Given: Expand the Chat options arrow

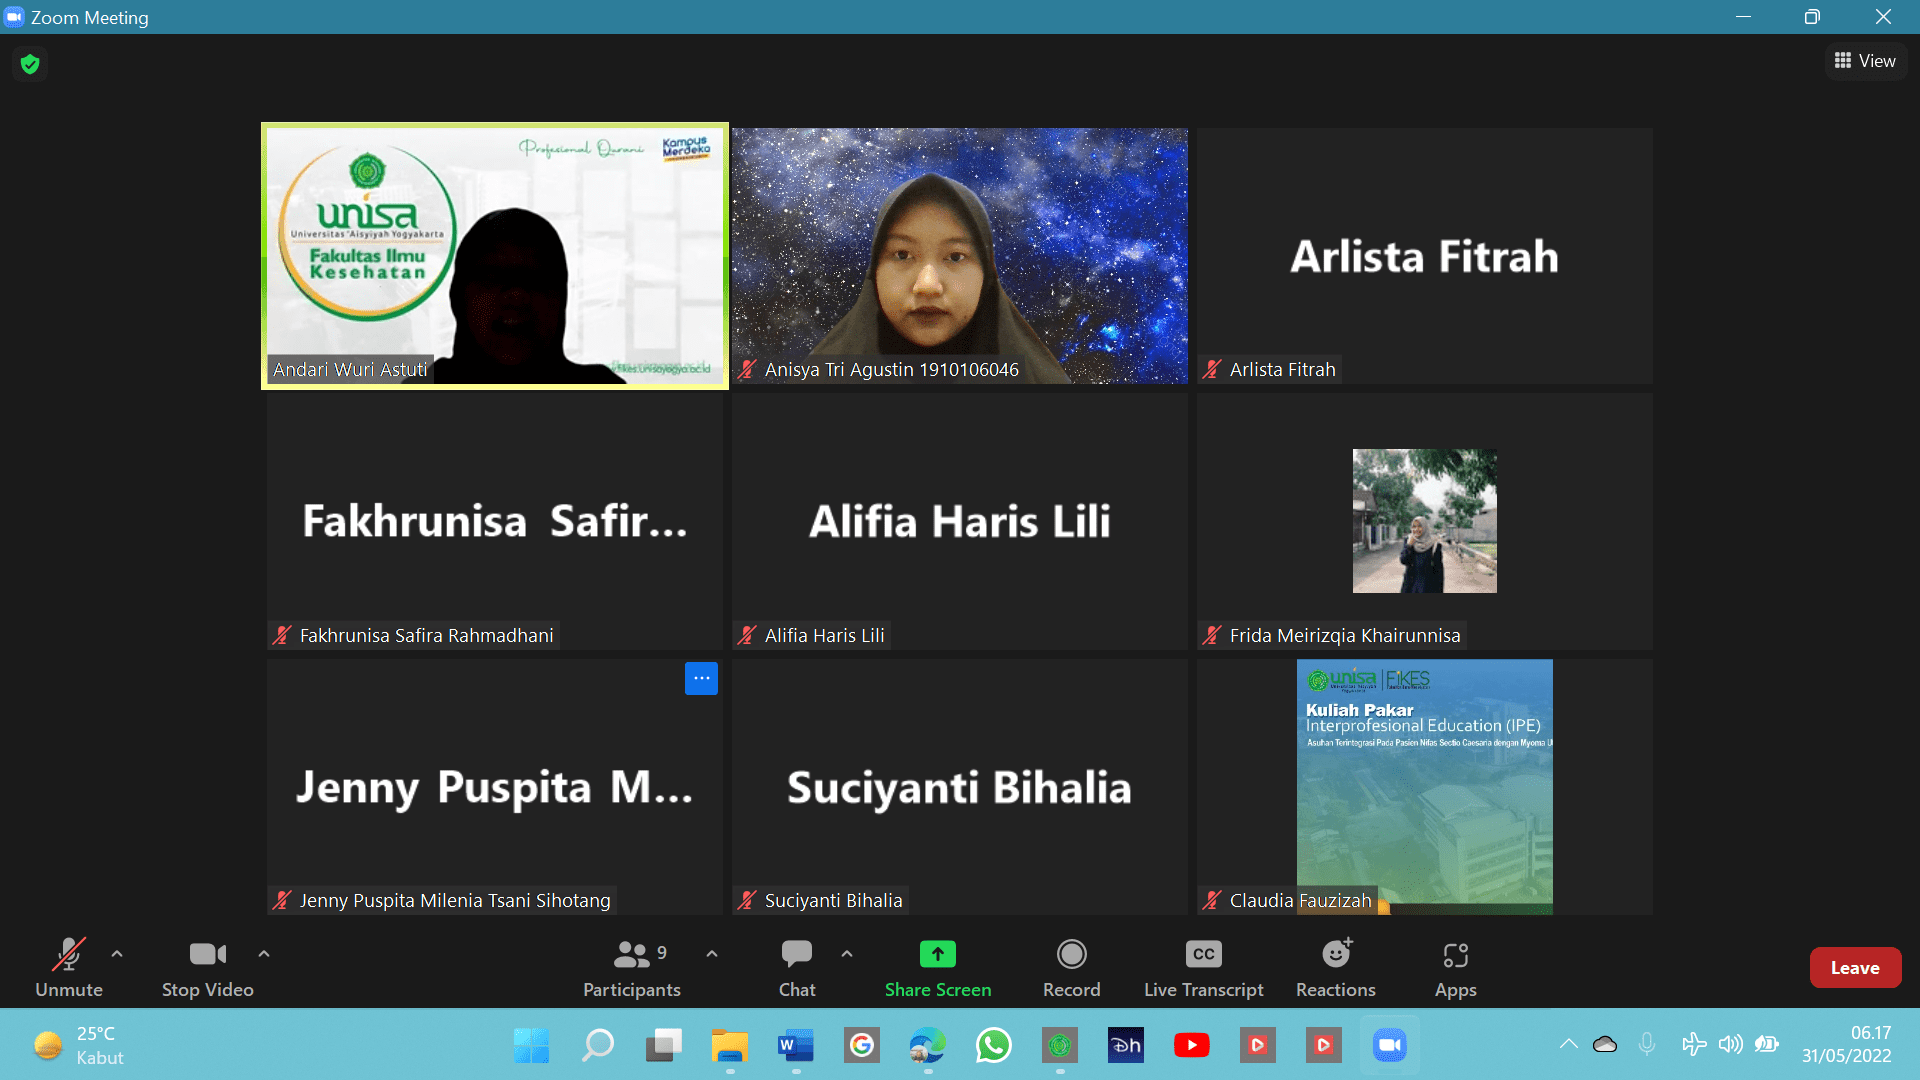Looking at the screenshot, I should pos(847,954).
